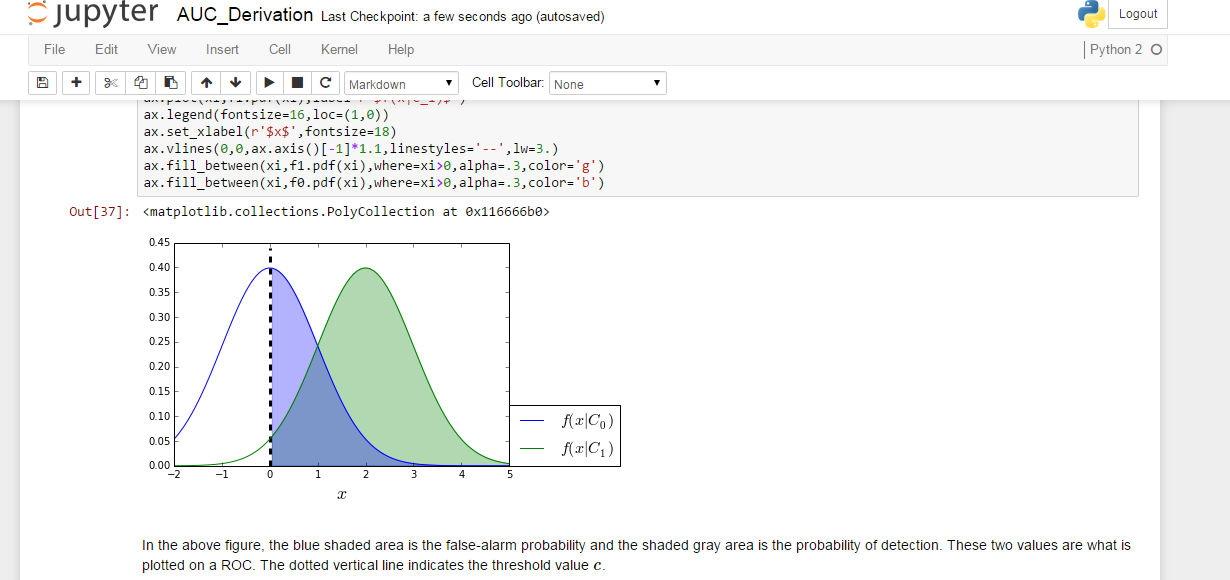Save notebook with the floppy disk icon
This screenshot has width=1230, height=580.
click(42, 83)
